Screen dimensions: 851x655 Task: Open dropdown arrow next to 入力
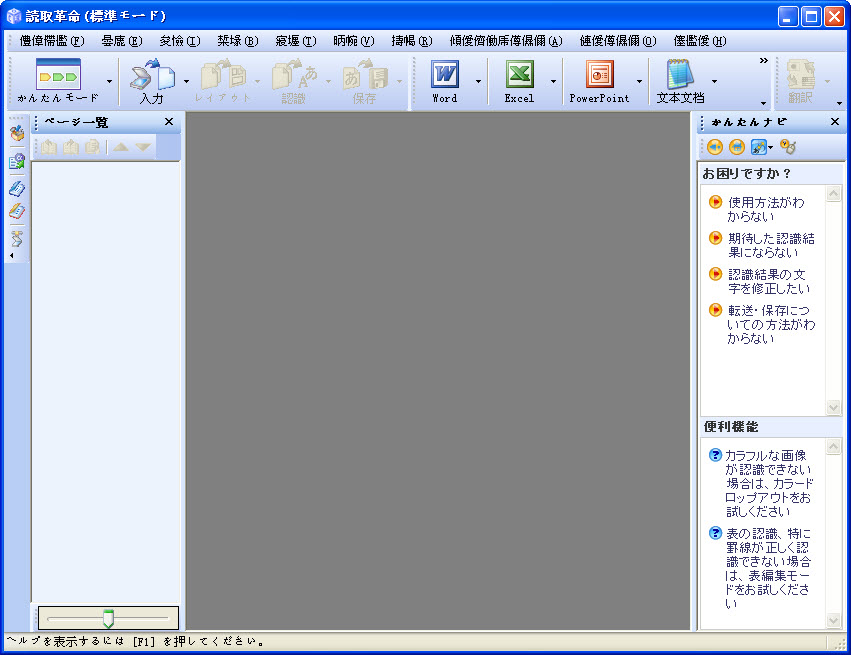(186, 82)
